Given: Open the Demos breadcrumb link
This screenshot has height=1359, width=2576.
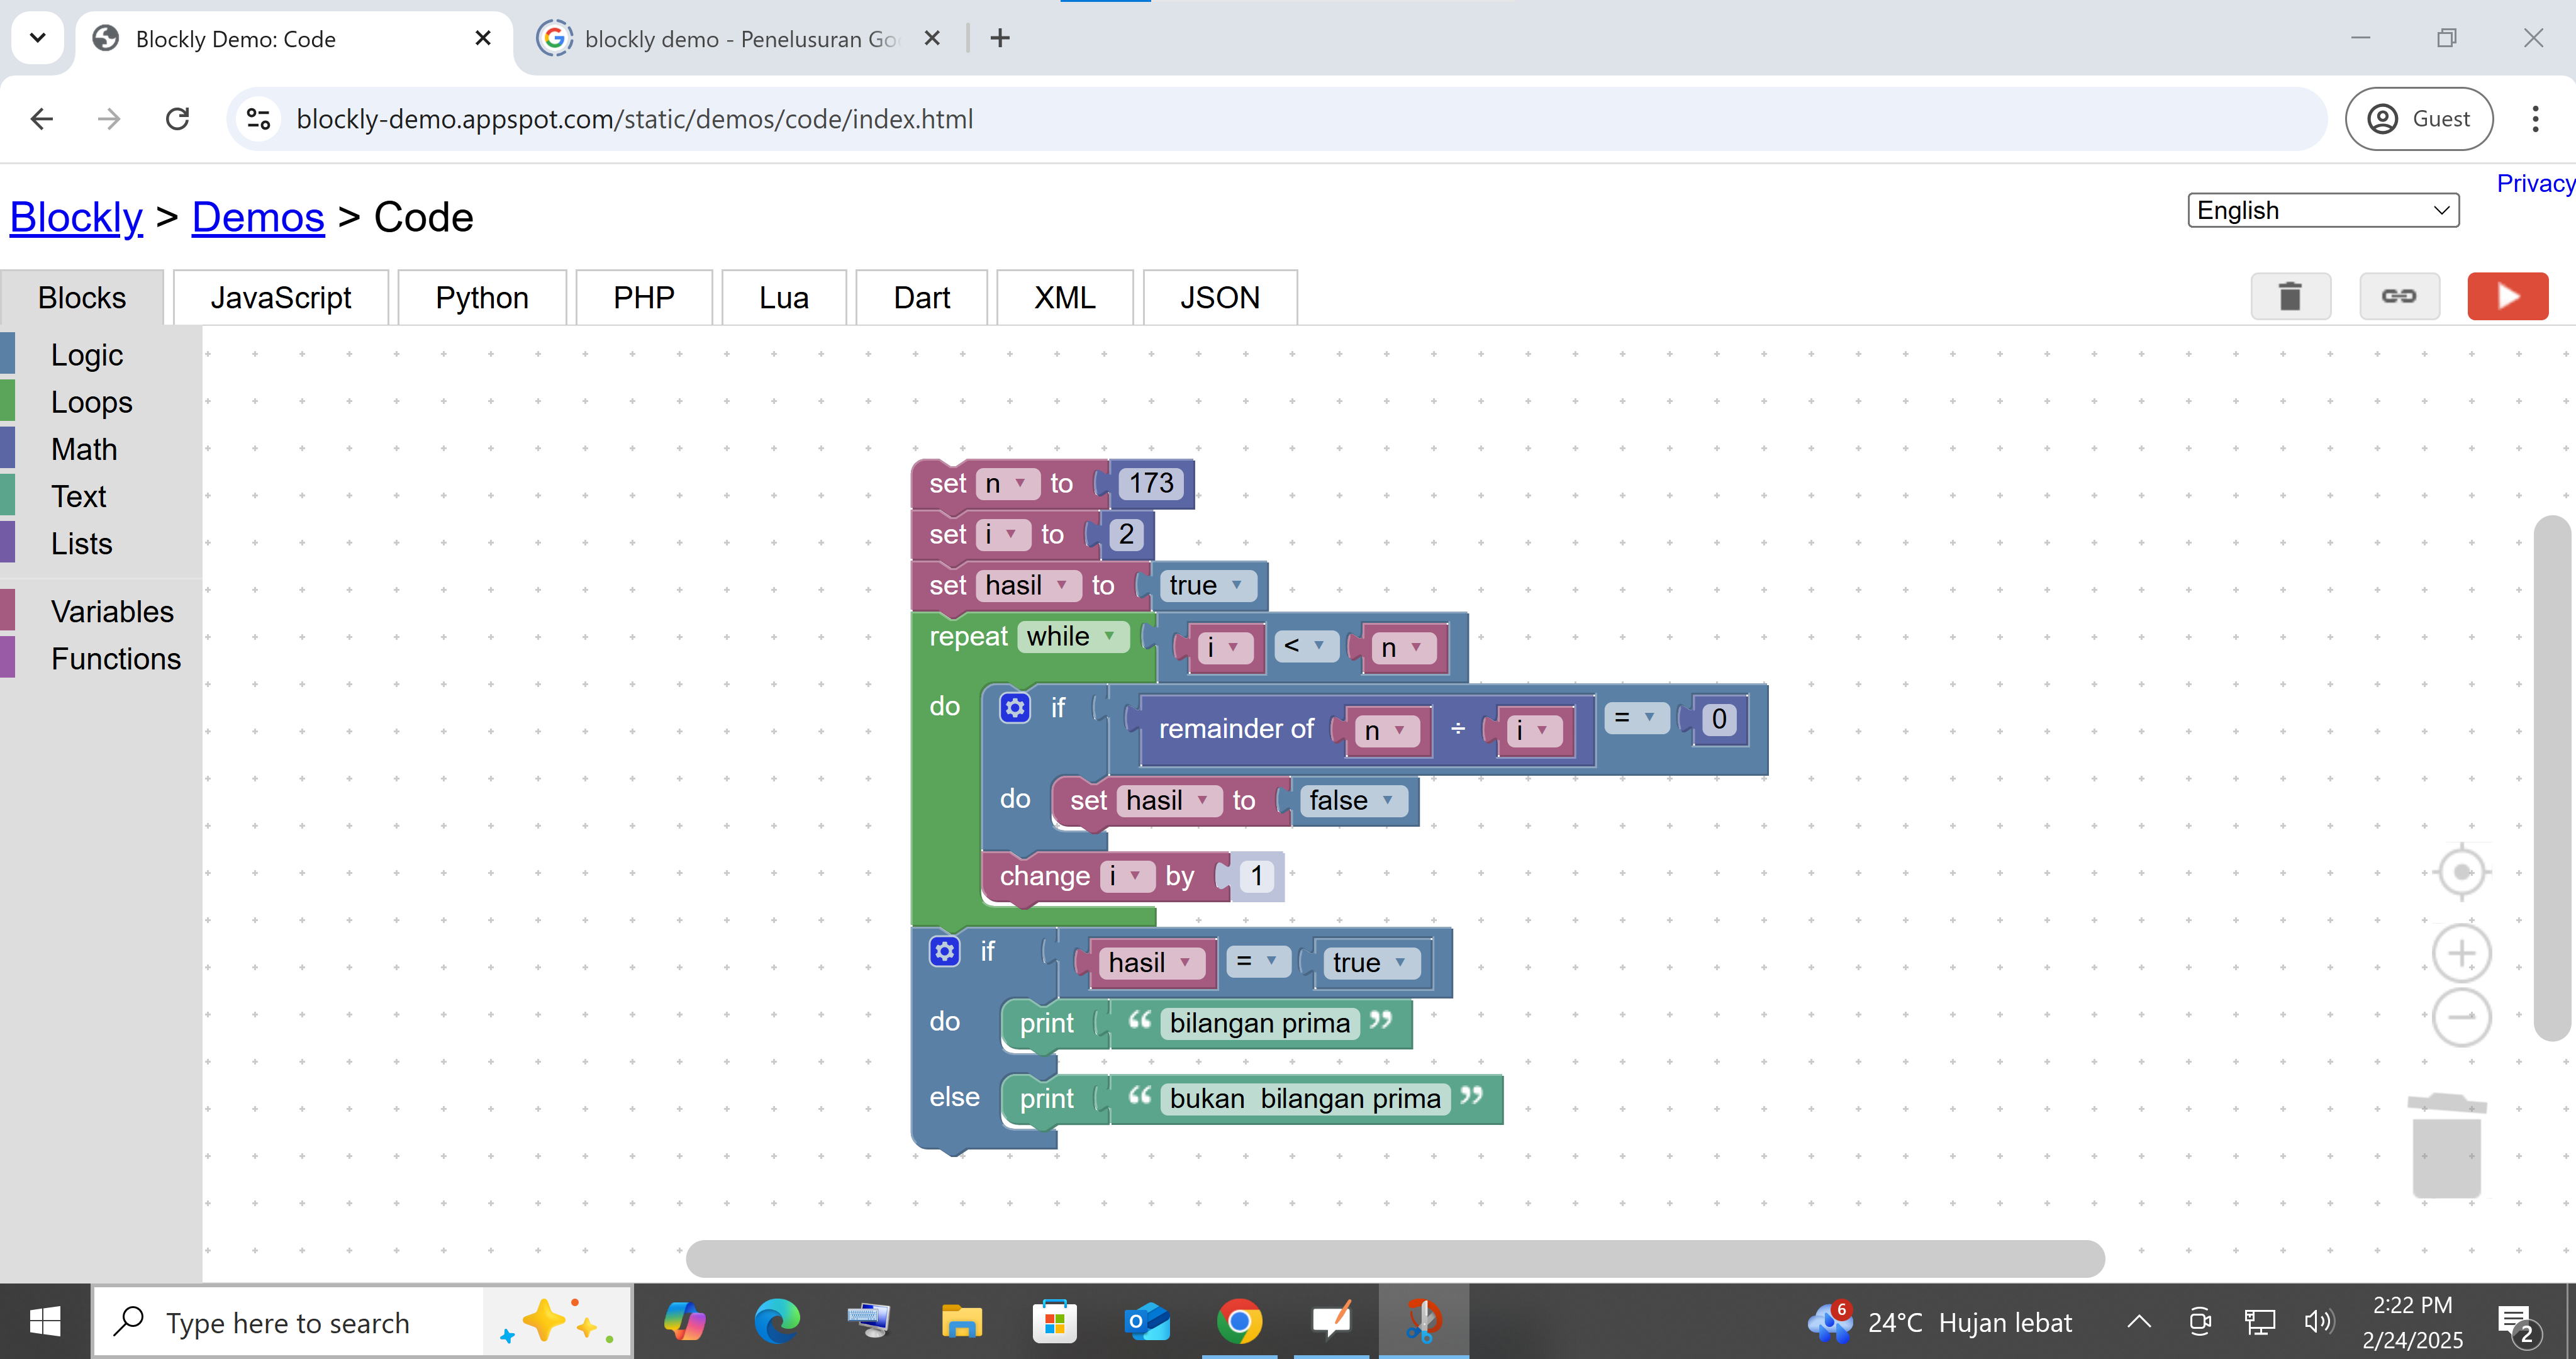Looking at the screenshot, I should pyautogui.click(x=258, y=217).
